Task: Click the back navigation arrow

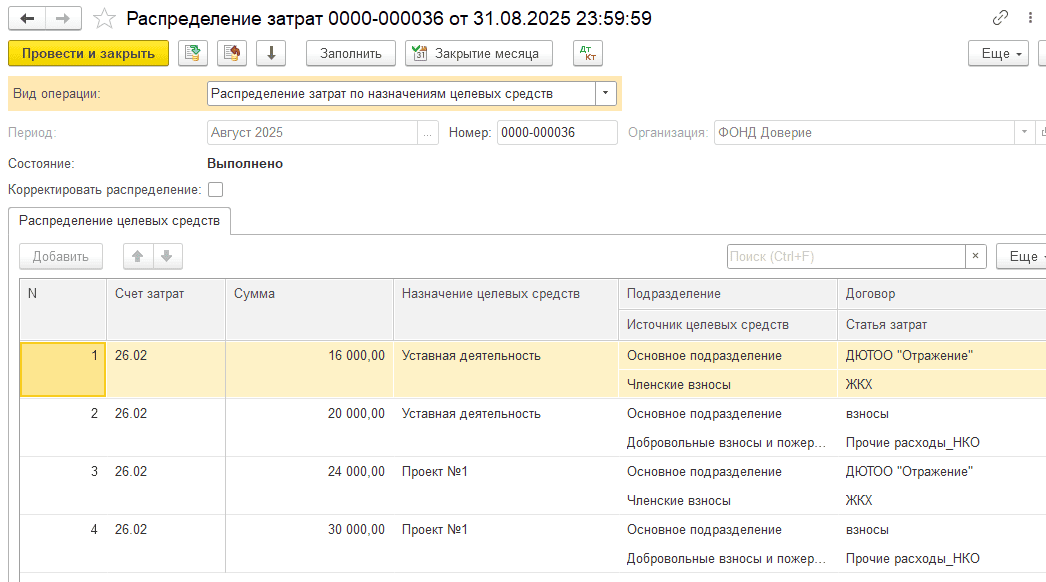Action: (x=27, y=19)
